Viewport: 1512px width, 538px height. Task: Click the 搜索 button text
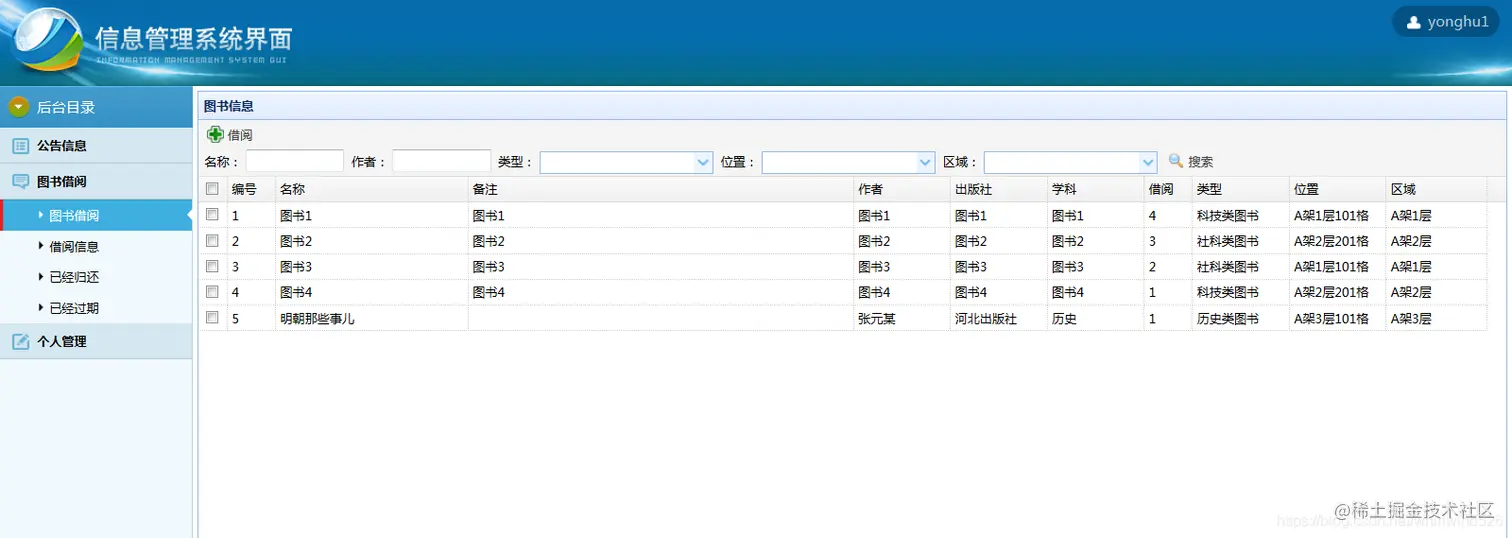[1201, 162]
